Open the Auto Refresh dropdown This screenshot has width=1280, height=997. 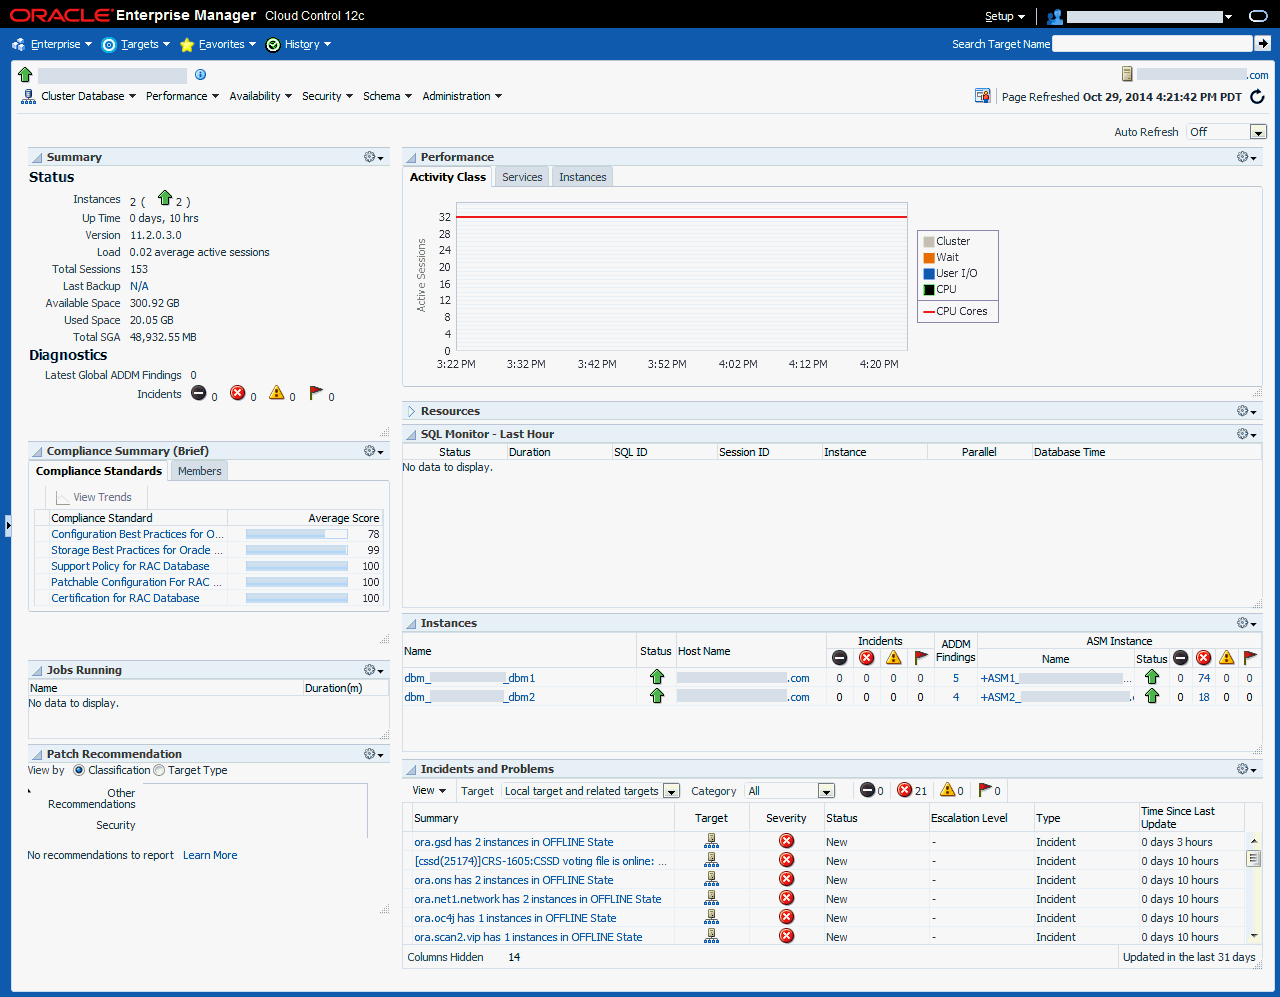pos(1258,132)
